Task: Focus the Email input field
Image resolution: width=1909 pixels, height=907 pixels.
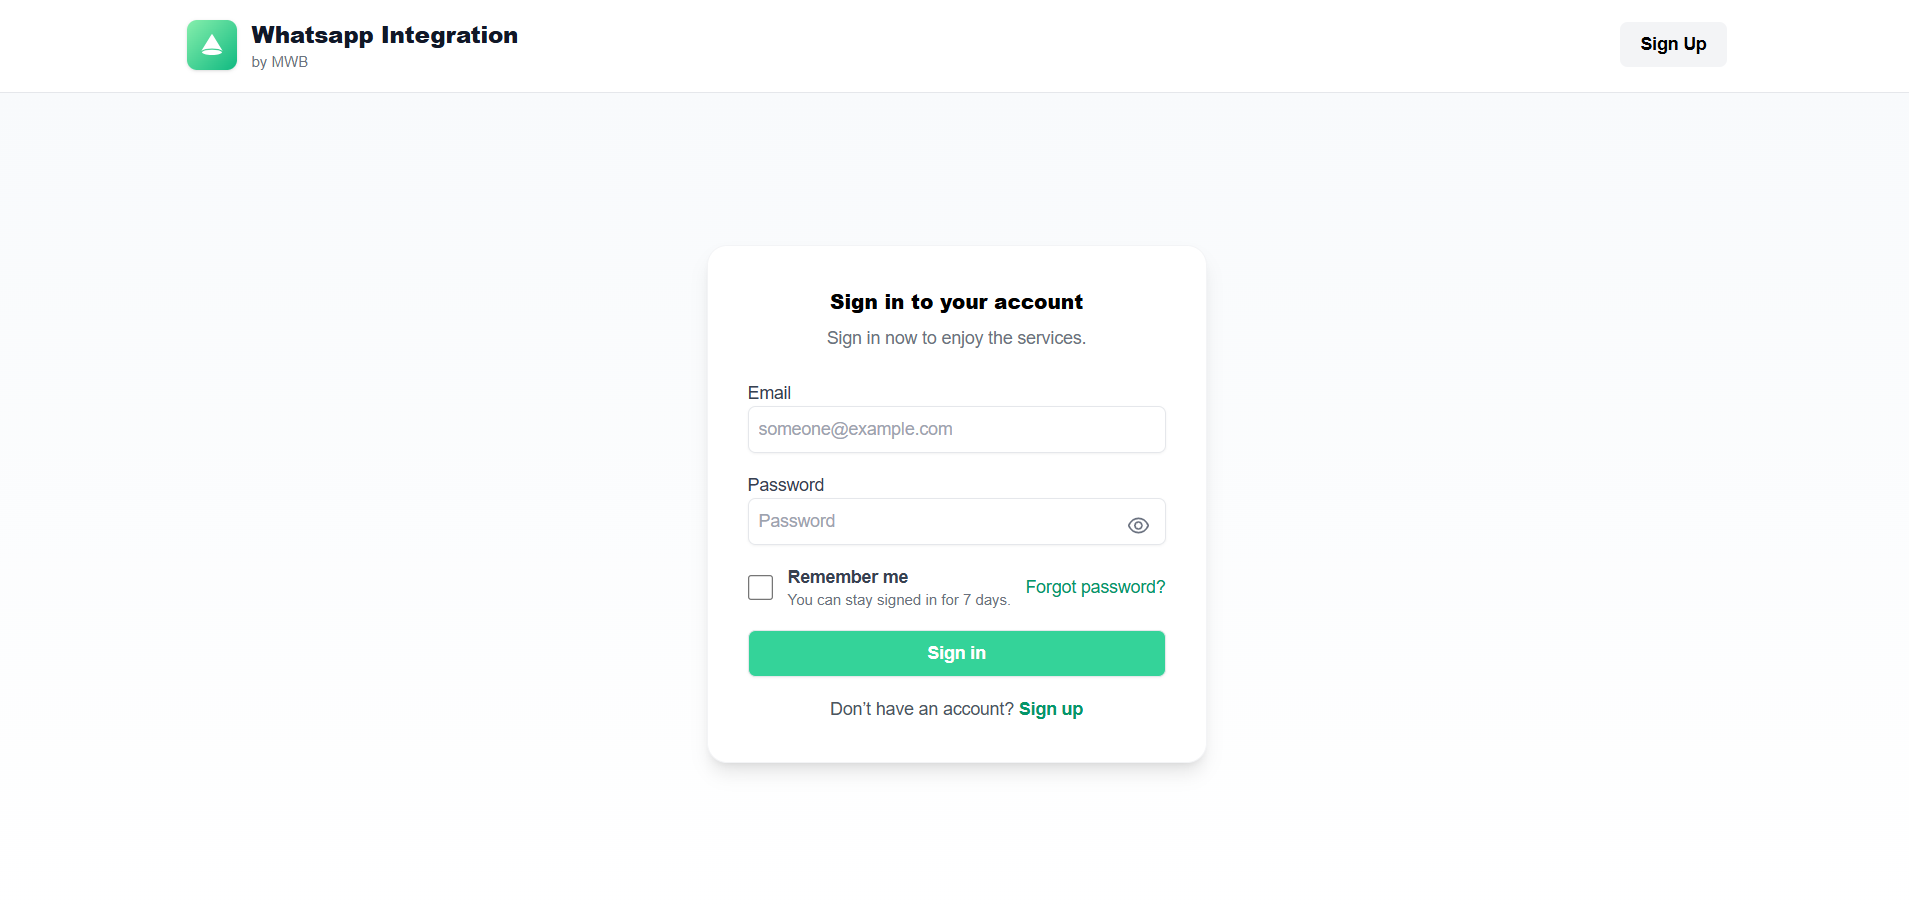Action: click(x=956, y=430)
